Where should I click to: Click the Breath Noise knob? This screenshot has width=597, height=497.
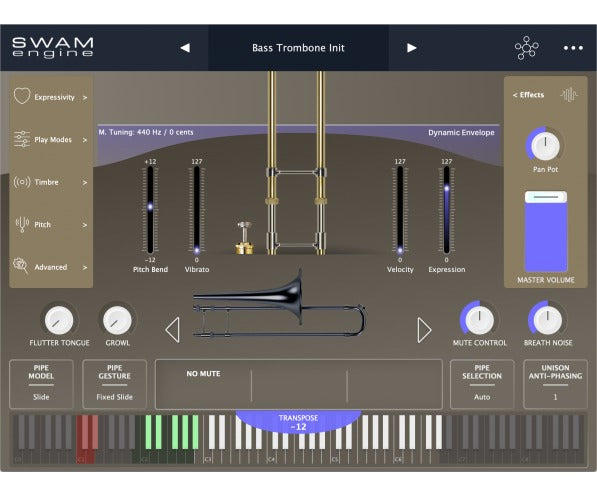(548, 320)
